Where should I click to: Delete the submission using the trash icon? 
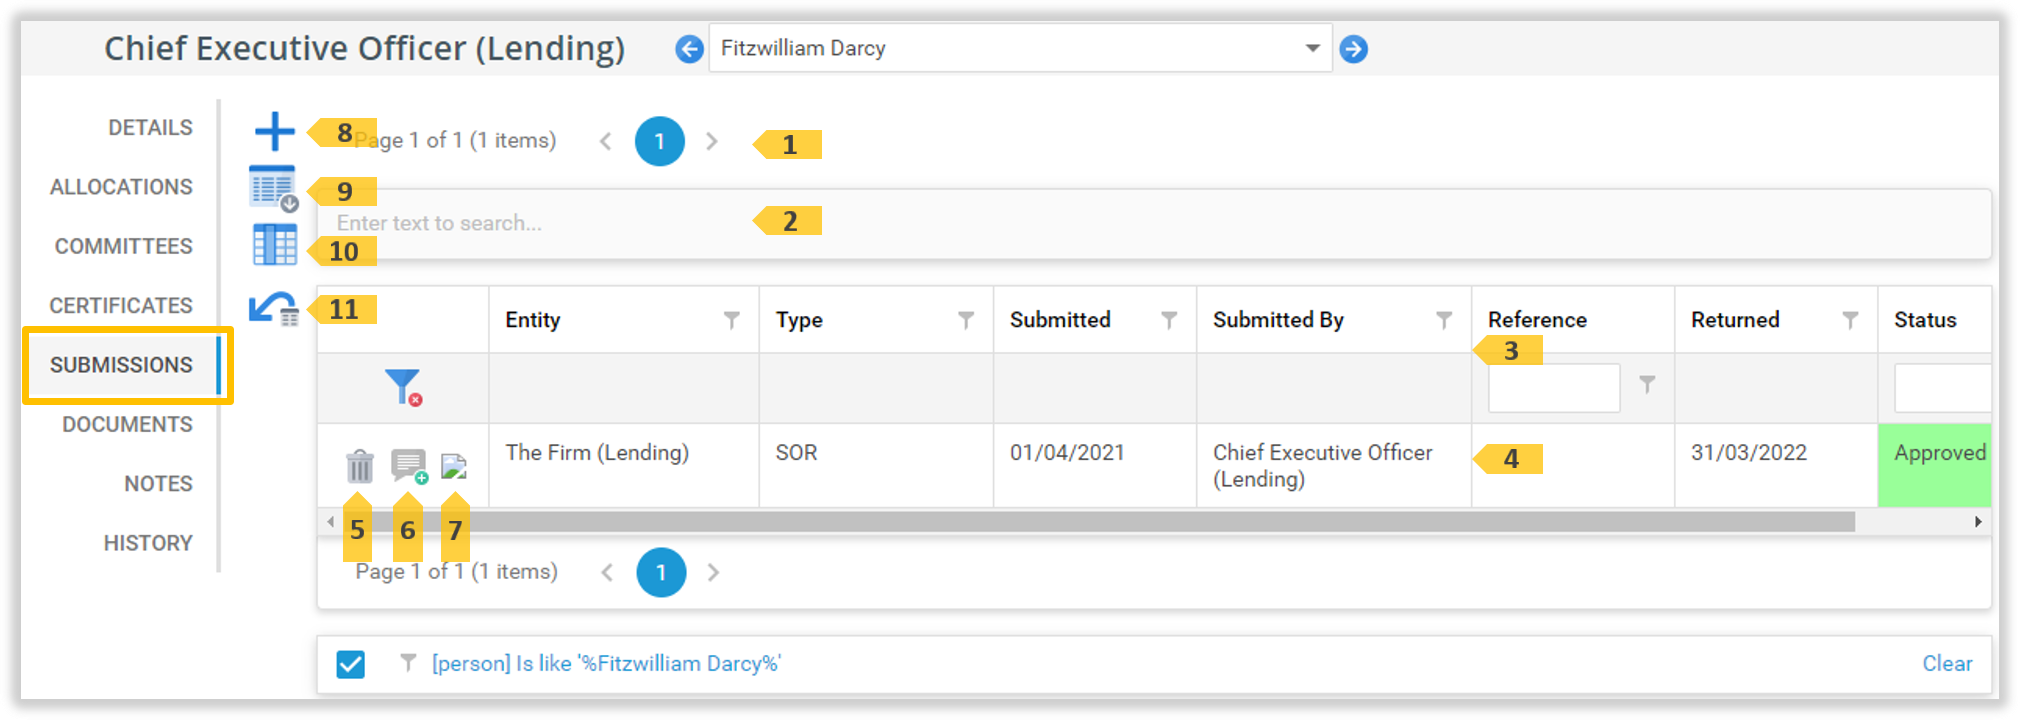(359, 466)
